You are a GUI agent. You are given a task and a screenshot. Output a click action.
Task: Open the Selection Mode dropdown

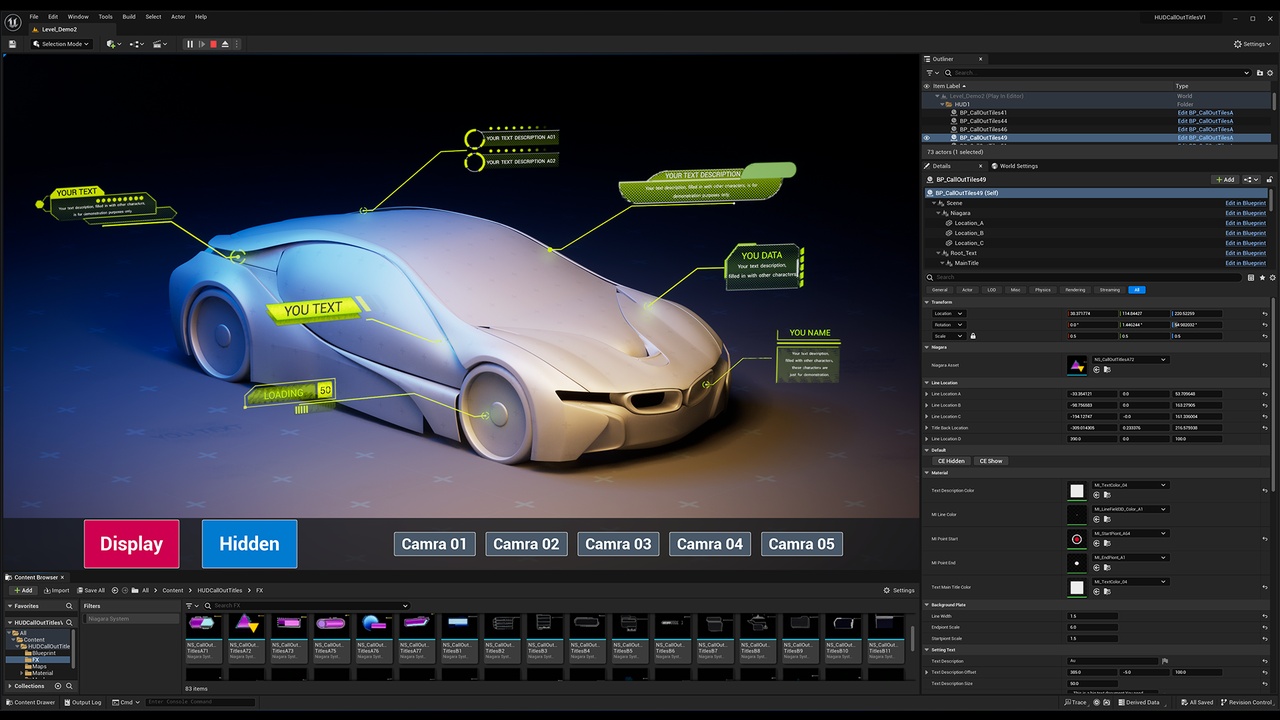coord(61,44)
